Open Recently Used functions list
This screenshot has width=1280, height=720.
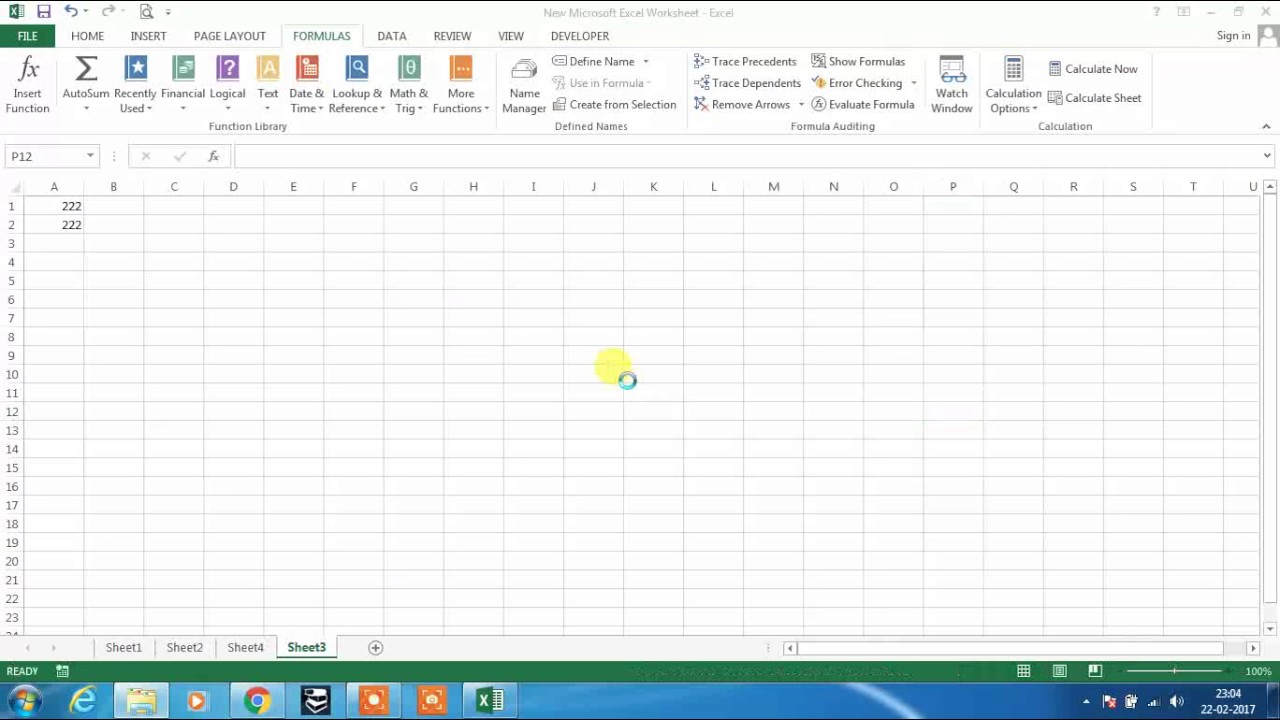pyautogui.click(x=135, y=85)
